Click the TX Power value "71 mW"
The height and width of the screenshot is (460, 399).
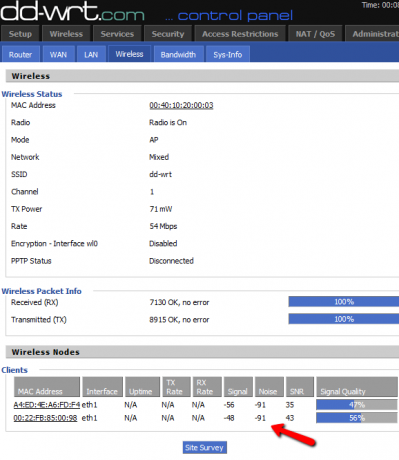pyautogui.click(x=161, y=209)
